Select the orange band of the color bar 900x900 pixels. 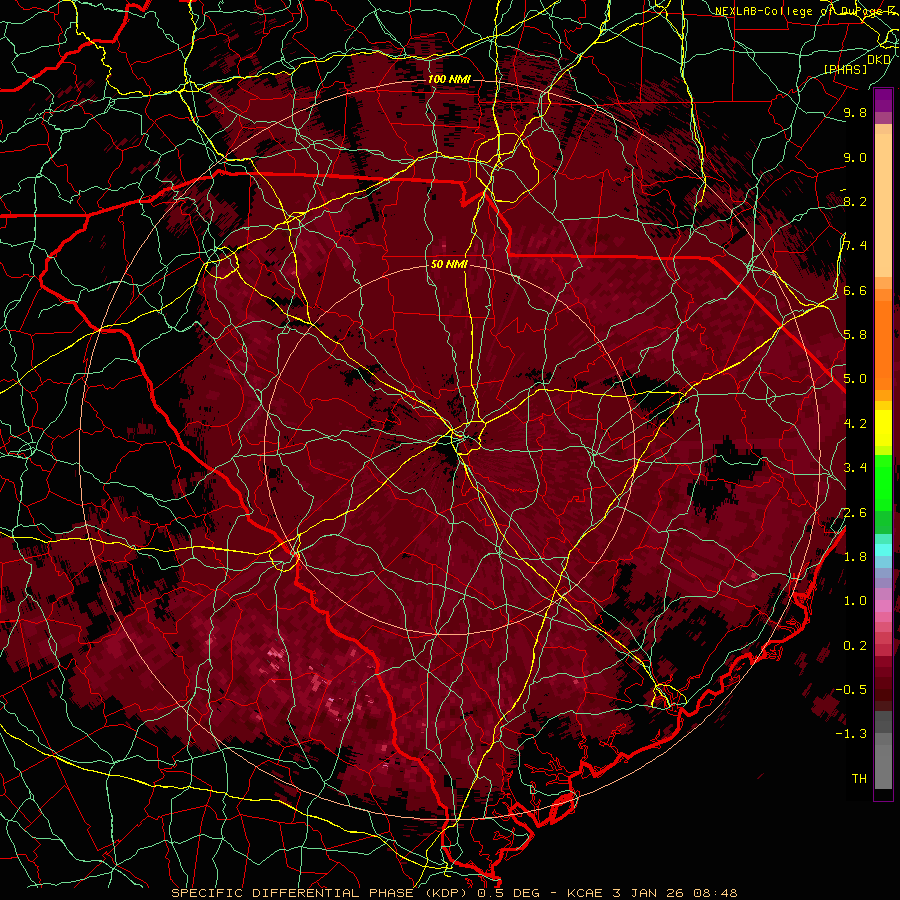(x=883, y=345)
